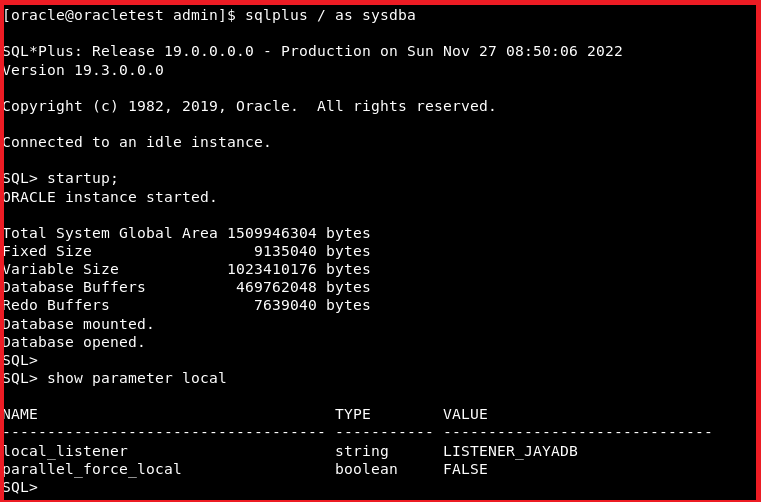The width and height of the screenshot is (761, 502).
Task: Click the VALUE column header
Action: click(465, 415)
